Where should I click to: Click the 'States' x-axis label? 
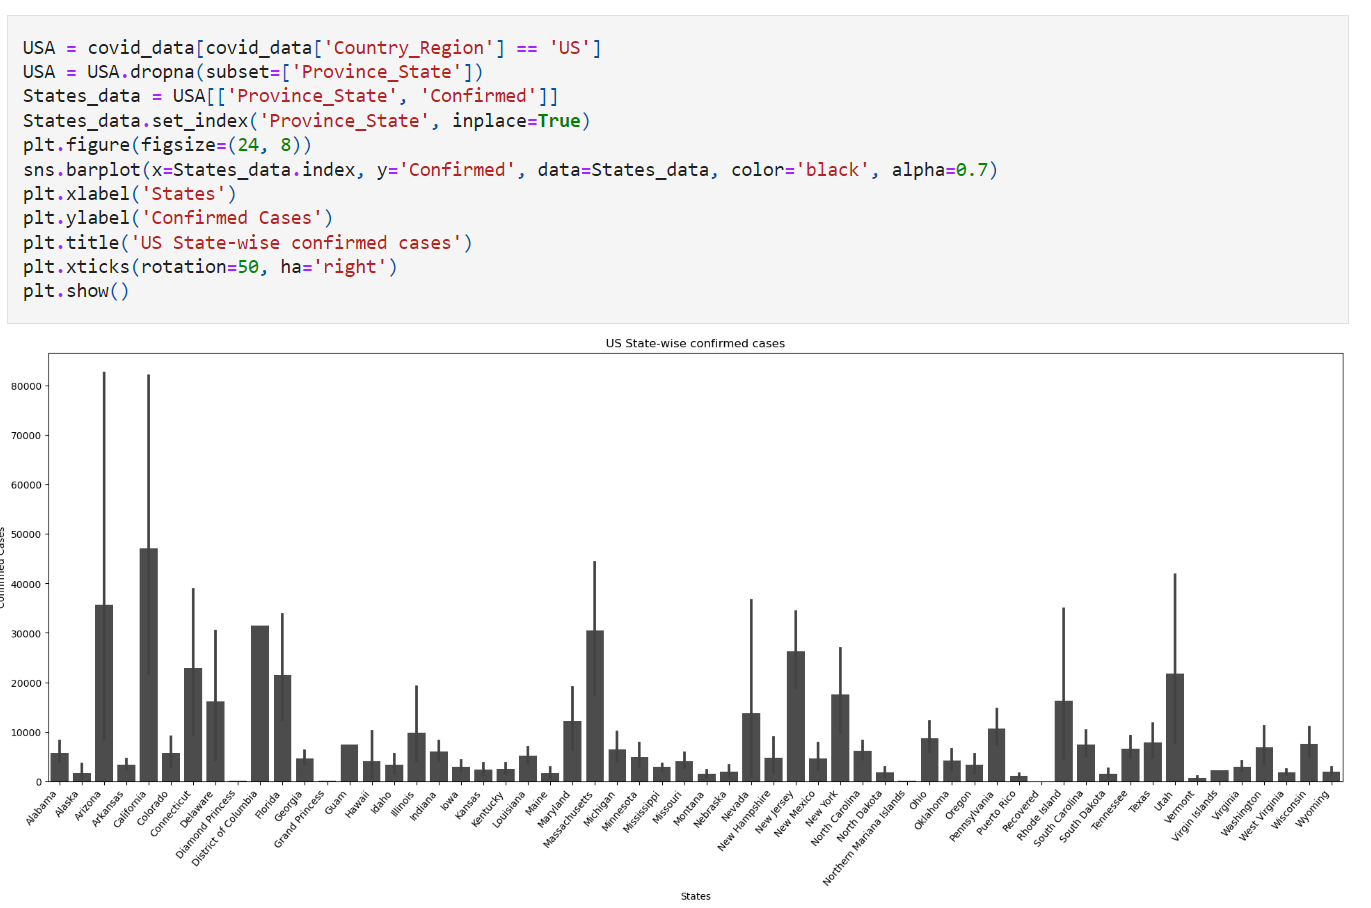point(695,896)
